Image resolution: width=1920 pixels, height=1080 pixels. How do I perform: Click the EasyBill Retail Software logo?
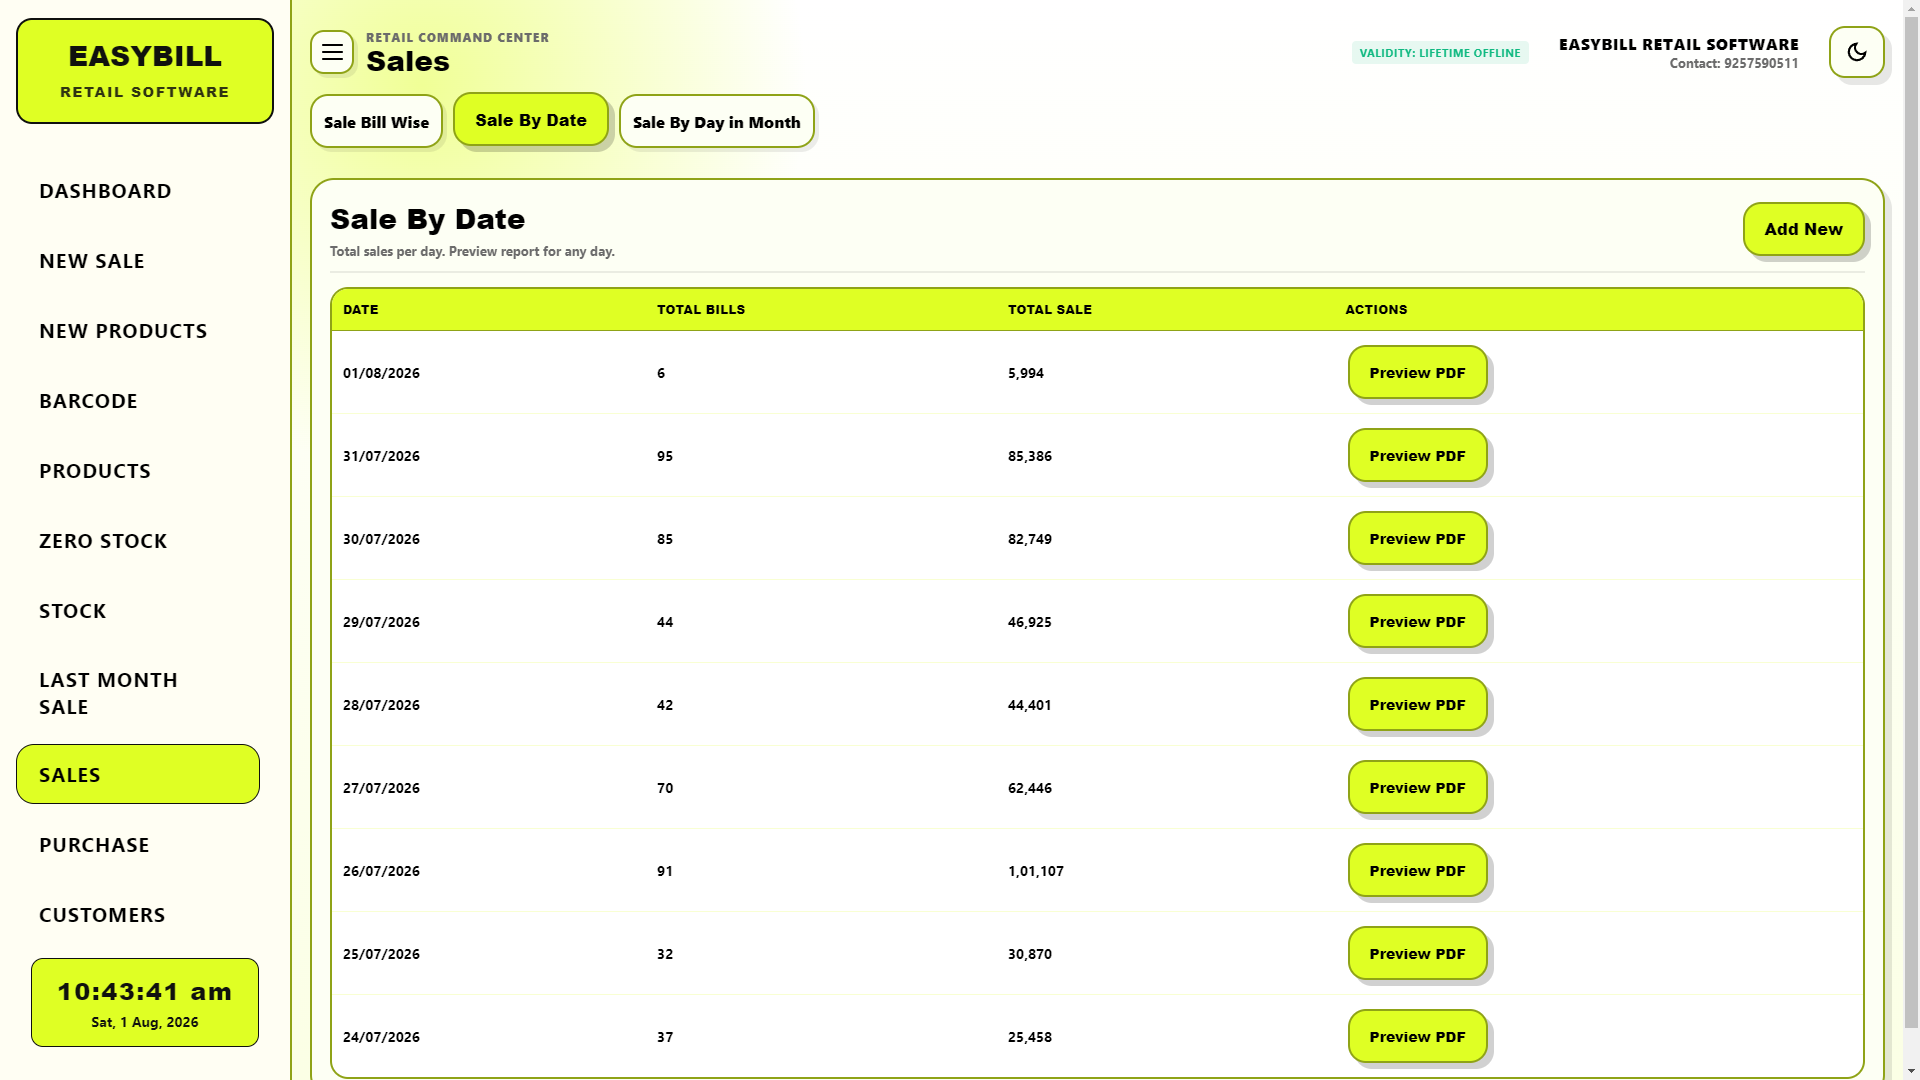click(x=145, y=71)
